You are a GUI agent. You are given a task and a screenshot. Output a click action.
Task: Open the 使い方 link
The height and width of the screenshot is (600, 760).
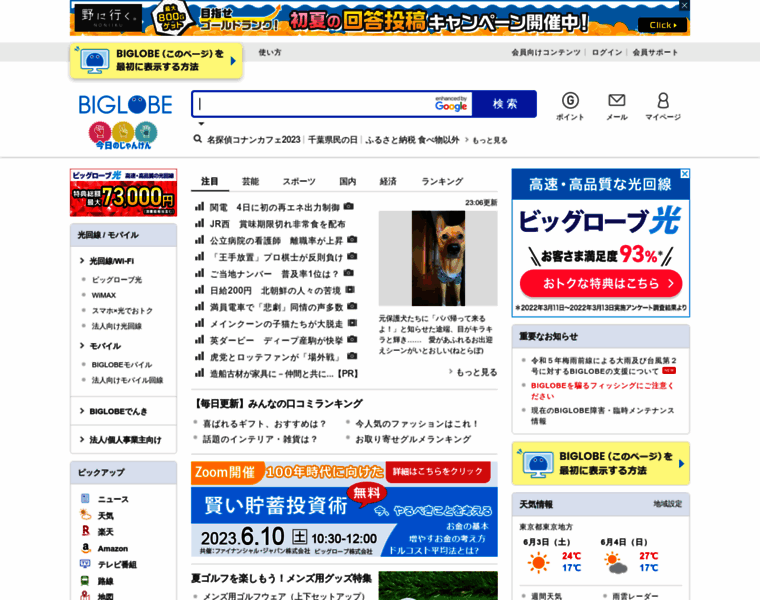point(270,52)
